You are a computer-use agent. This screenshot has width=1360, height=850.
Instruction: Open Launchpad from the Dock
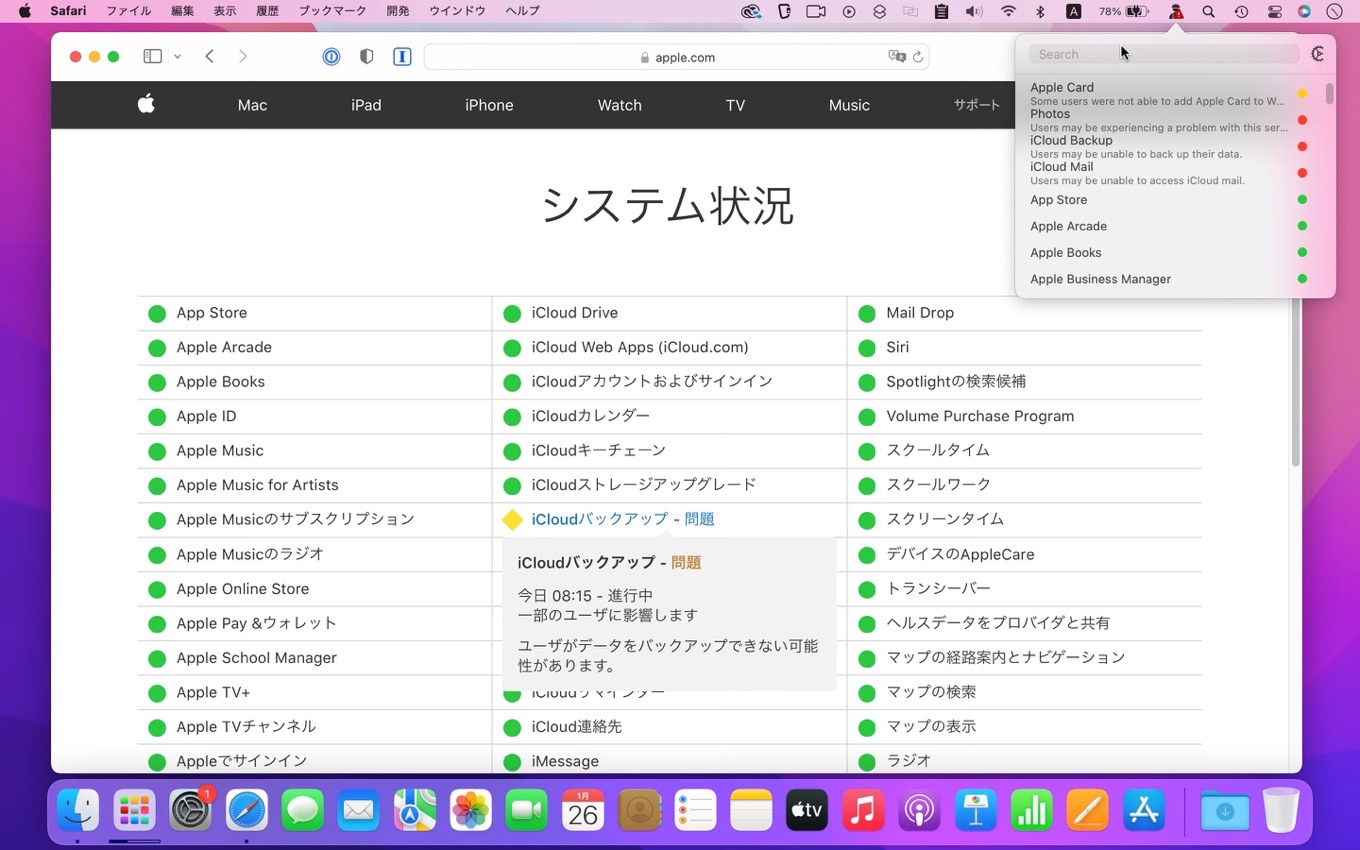click(x=134, y=810)
